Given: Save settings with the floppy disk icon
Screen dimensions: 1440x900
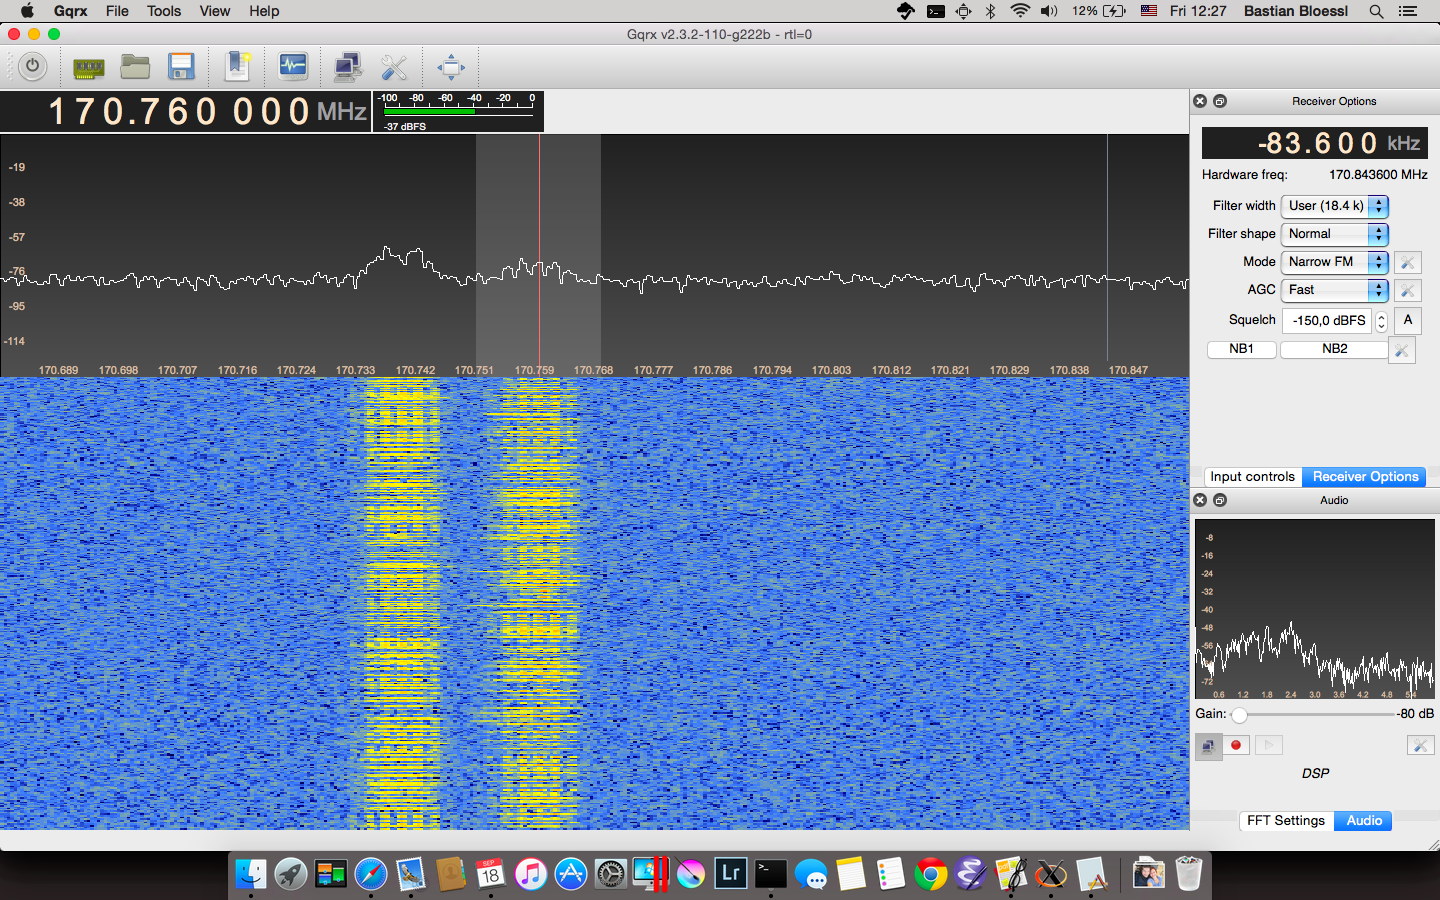Looking at the screenshot, I should tap(181, 67).
